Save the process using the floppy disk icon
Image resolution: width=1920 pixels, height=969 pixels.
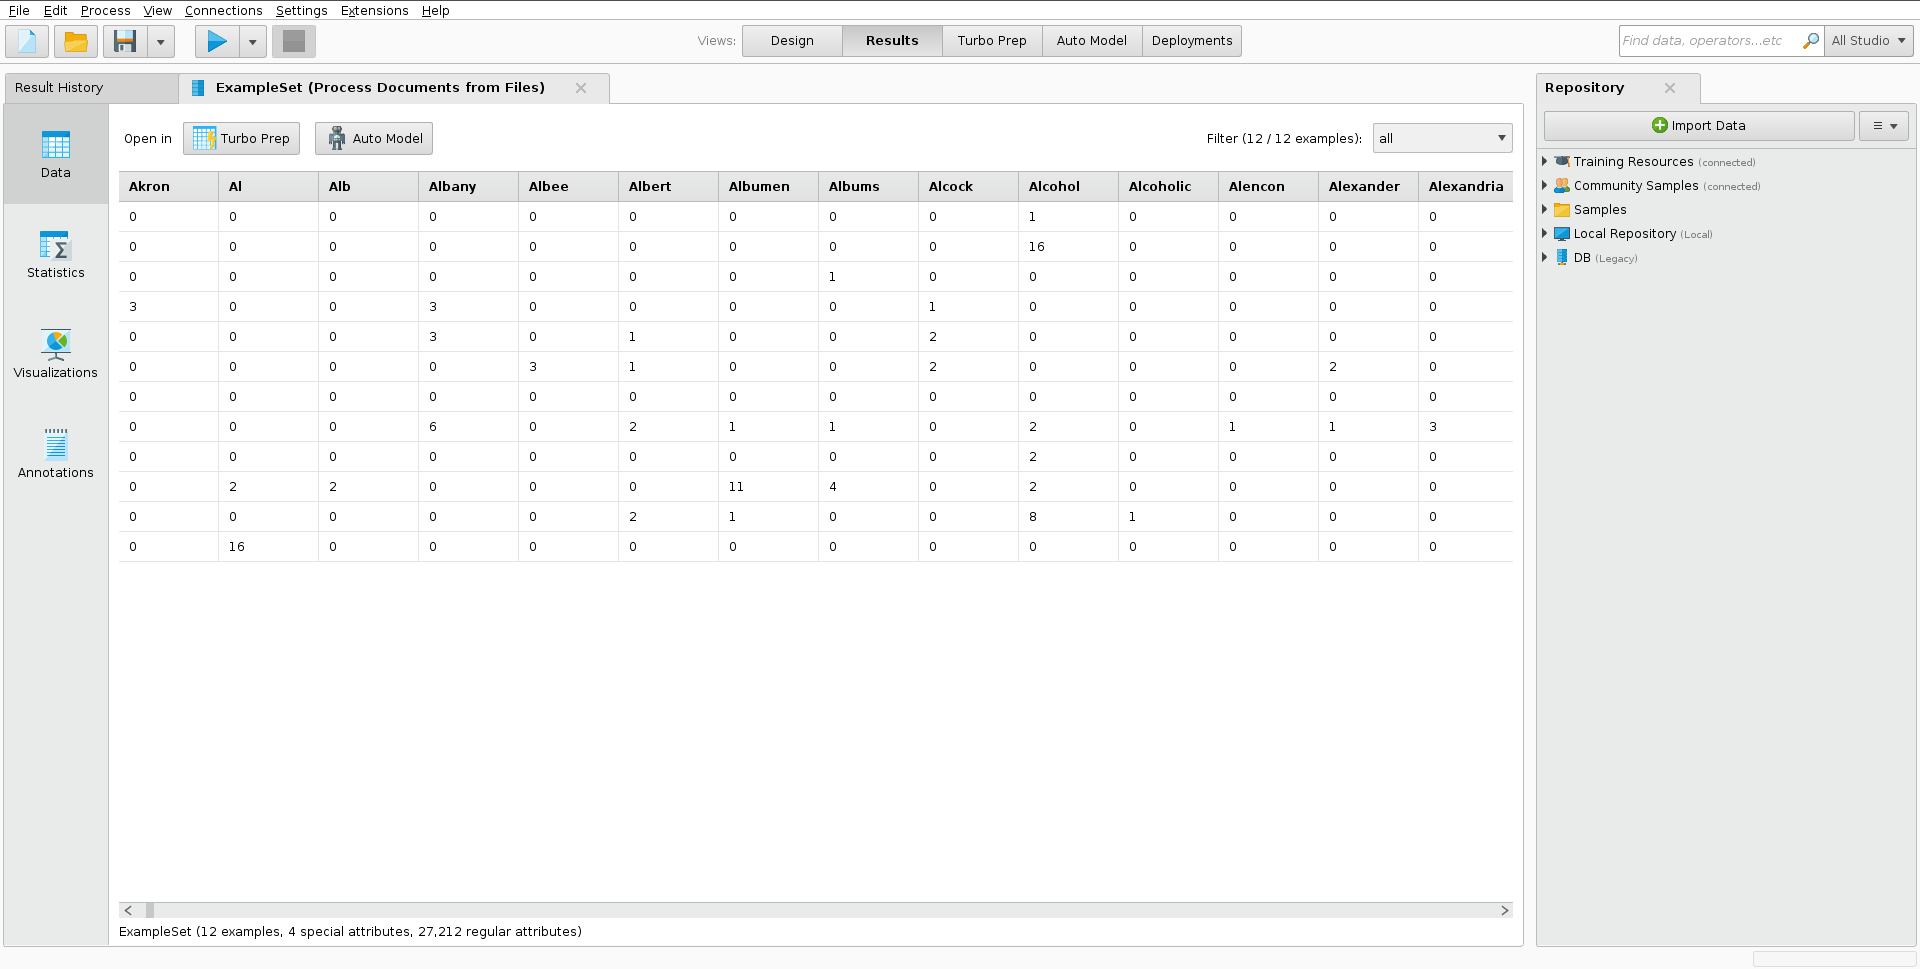click(x=125, y=41)
